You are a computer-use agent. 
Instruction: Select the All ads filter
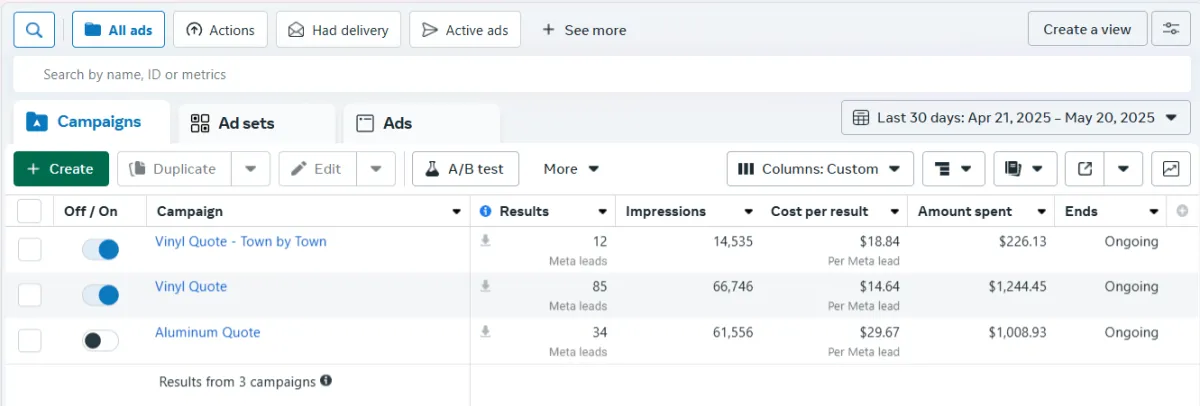coord(118,30)
